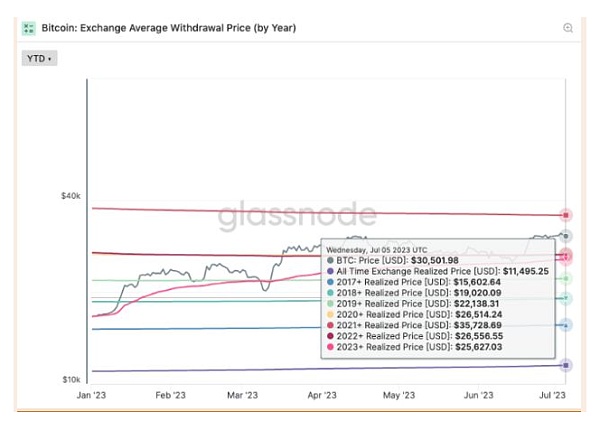Click the glassnode watermark on the chart
The width and height of the screenshot is (600, 421).
pyautogui.click(x=315, y=216)
